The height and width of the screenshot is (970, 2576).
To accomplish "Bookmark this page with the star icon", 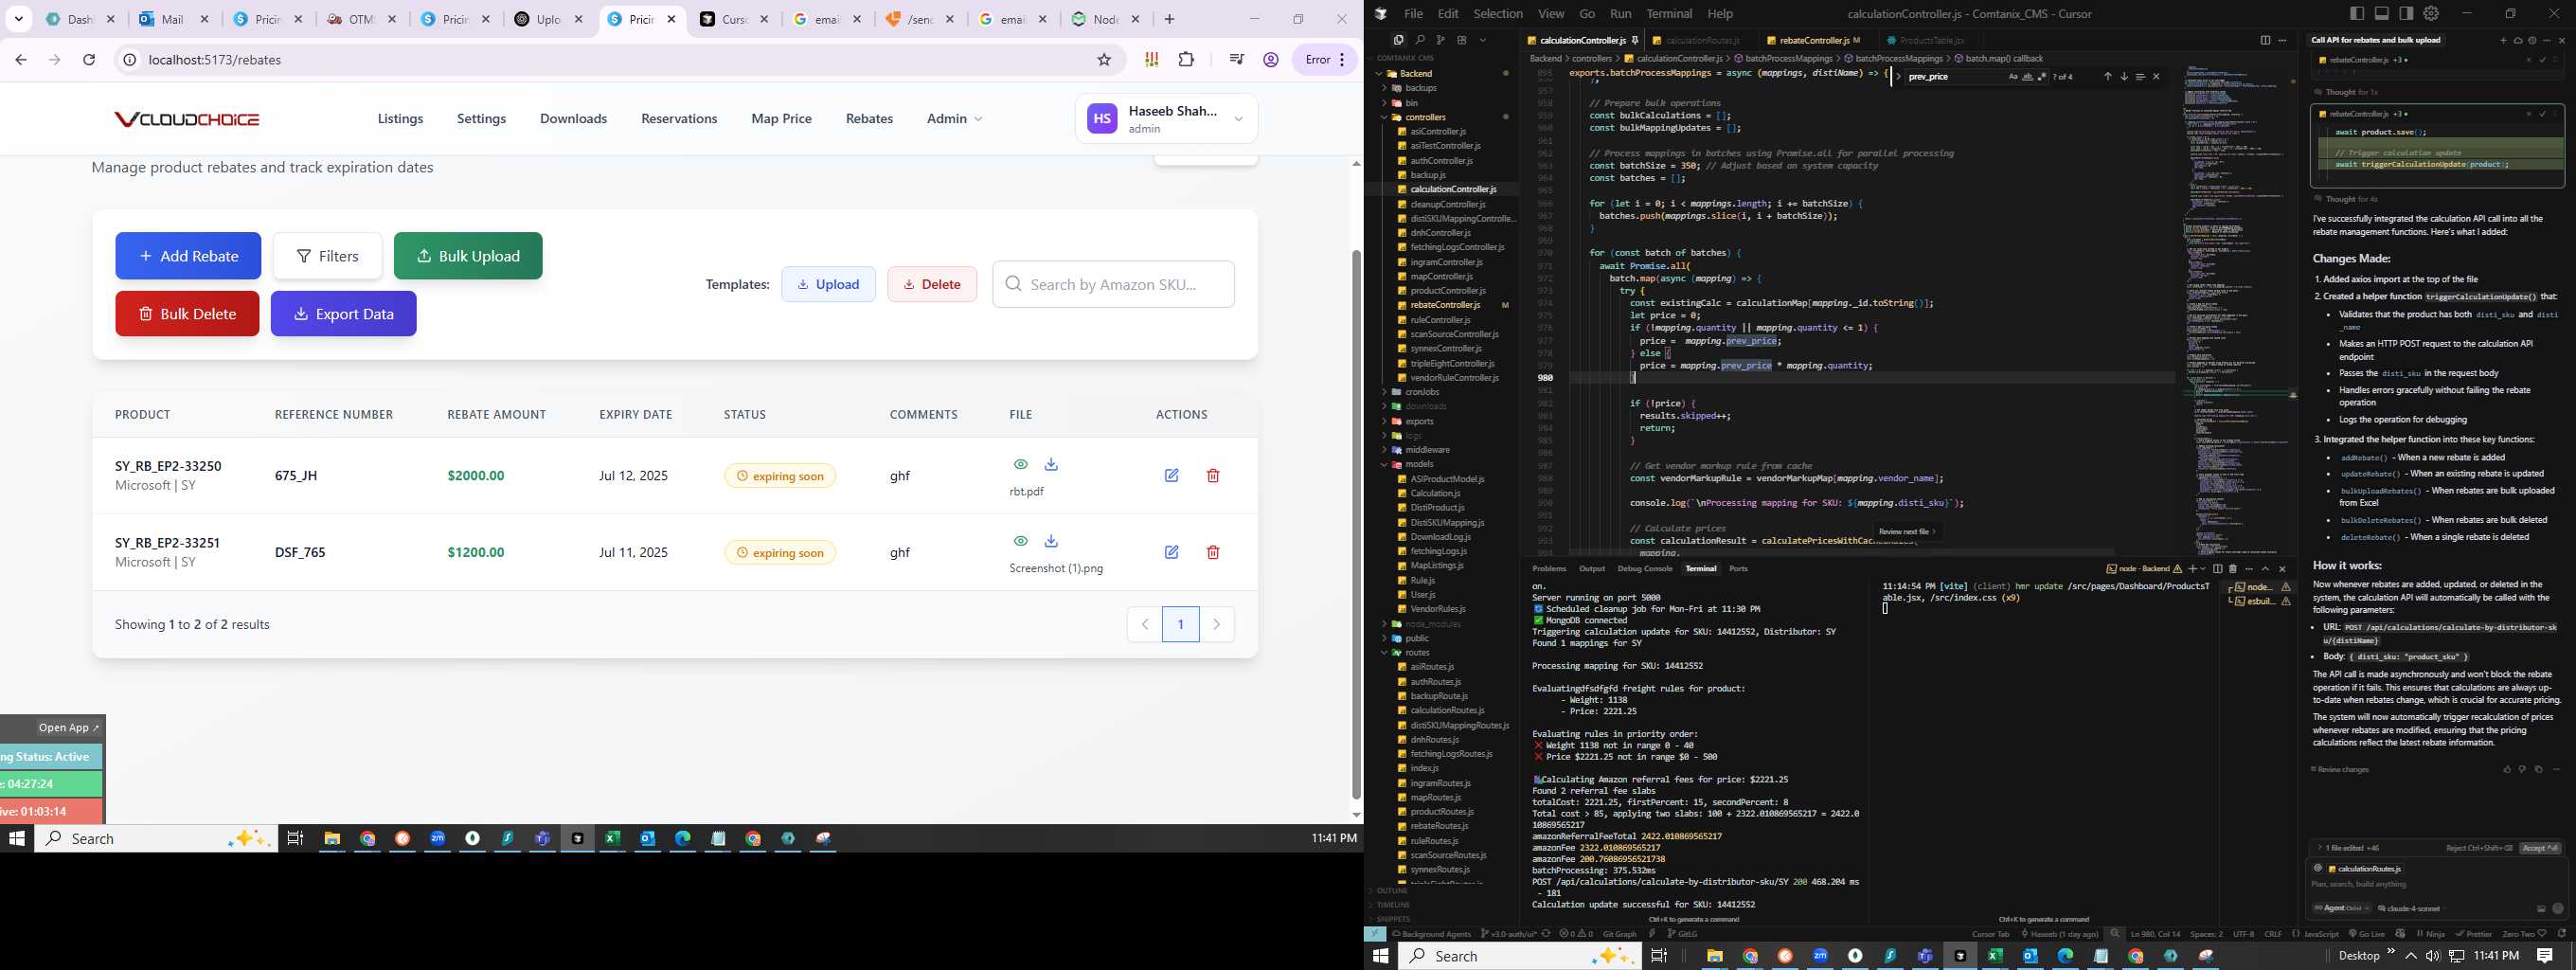I will [x=1104, y=60].
